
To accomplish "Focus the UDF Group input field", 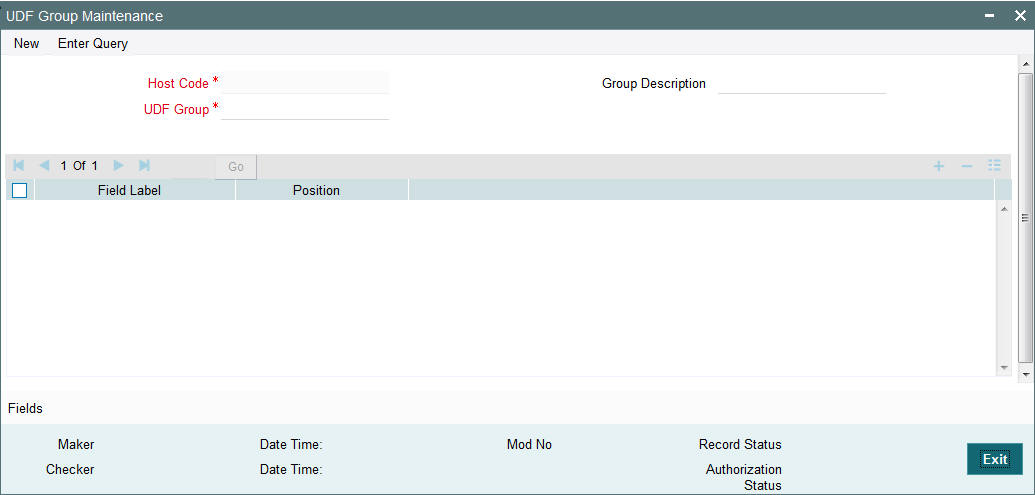I will pyautogui.click(x=305, y=109).
